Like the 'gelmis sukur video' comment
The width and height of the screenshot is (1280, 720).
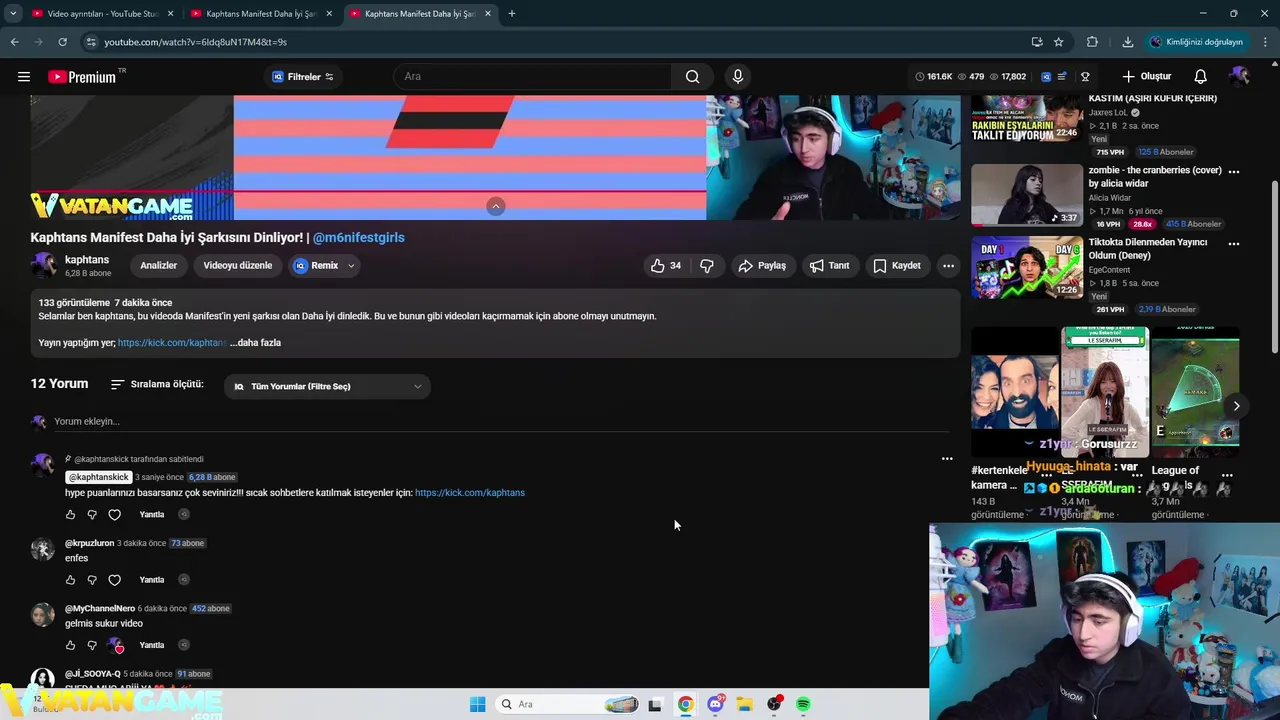pyautogui.click(x=70, y=646)
